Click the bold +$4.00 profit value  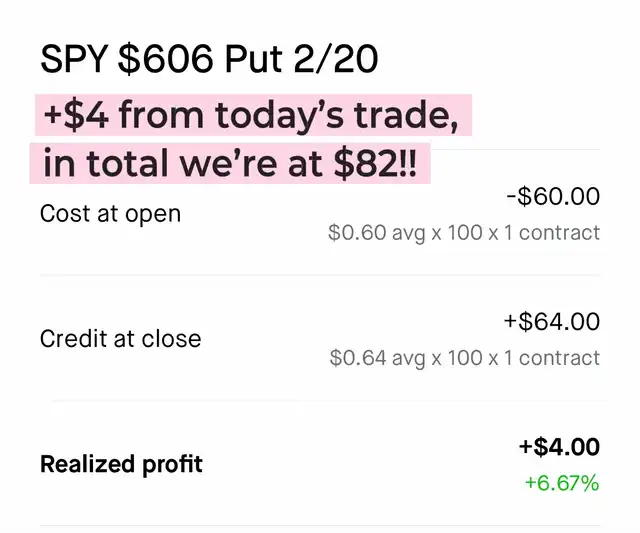tap(559, 447)
